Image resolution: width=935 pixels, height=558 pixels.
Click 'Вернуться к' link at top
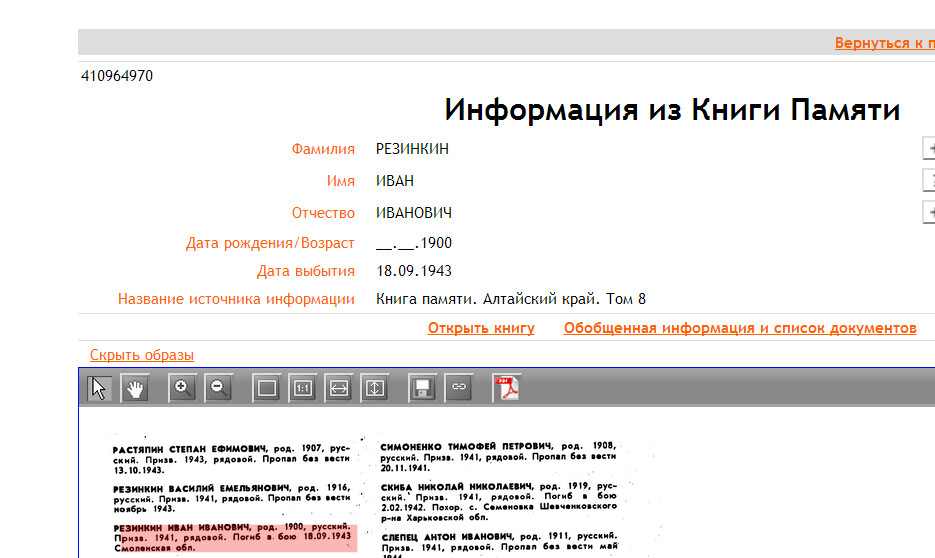coord(884,43)
